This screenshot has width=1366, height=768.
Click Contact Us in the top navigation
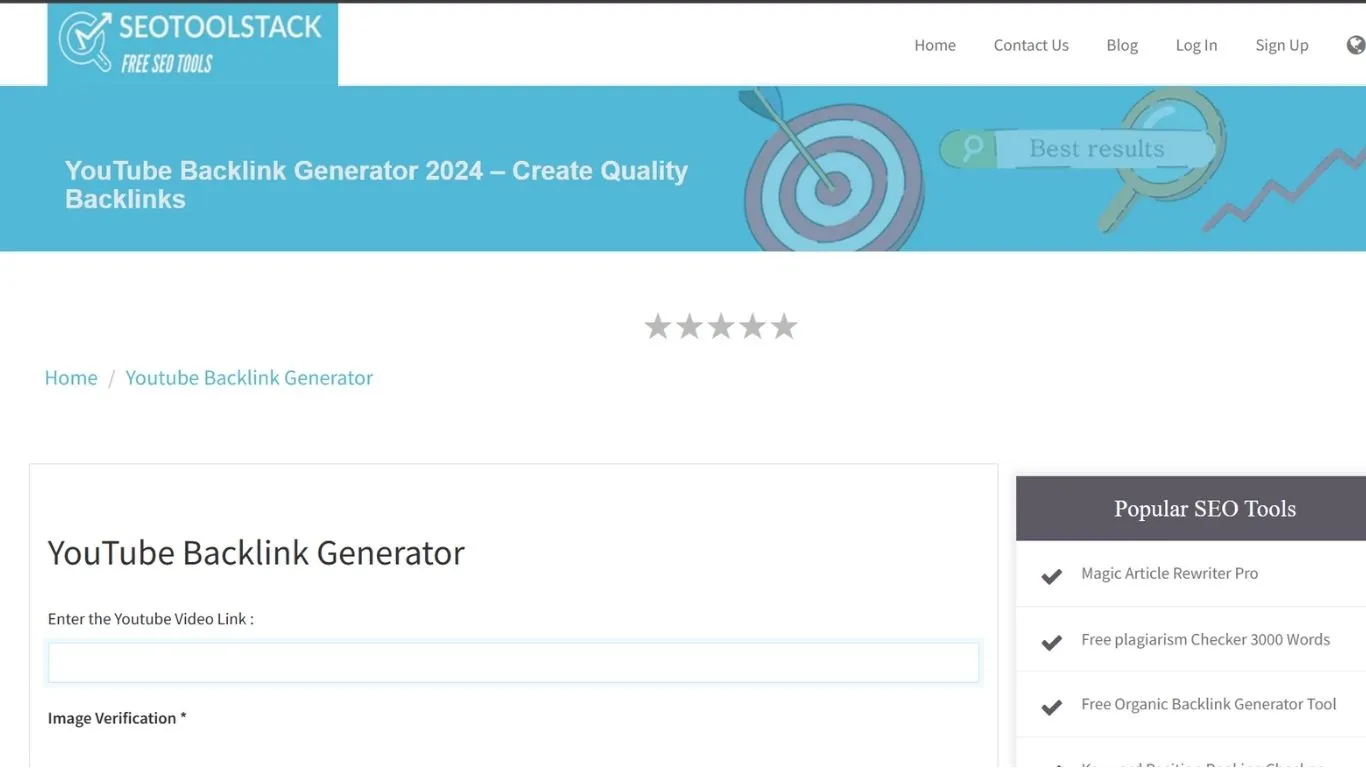[1031, 45]
